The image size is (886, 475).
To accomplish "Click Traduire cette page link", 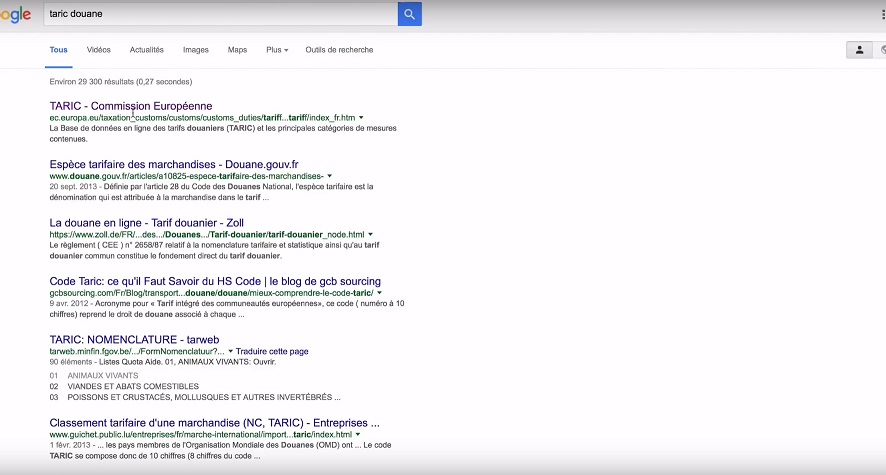I will (x=272, y=352).
